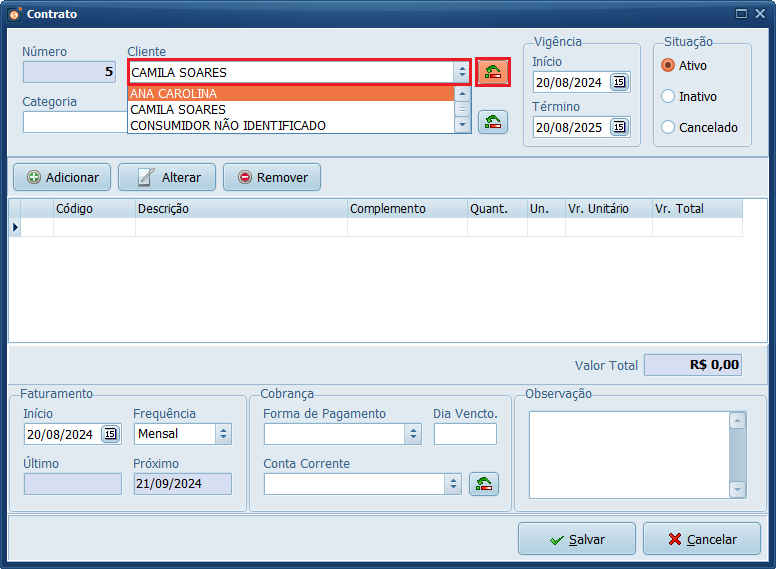The width and height of the screenshot is (776, 569).
Task: Click the Quant. column header
Action: (497, 209)
